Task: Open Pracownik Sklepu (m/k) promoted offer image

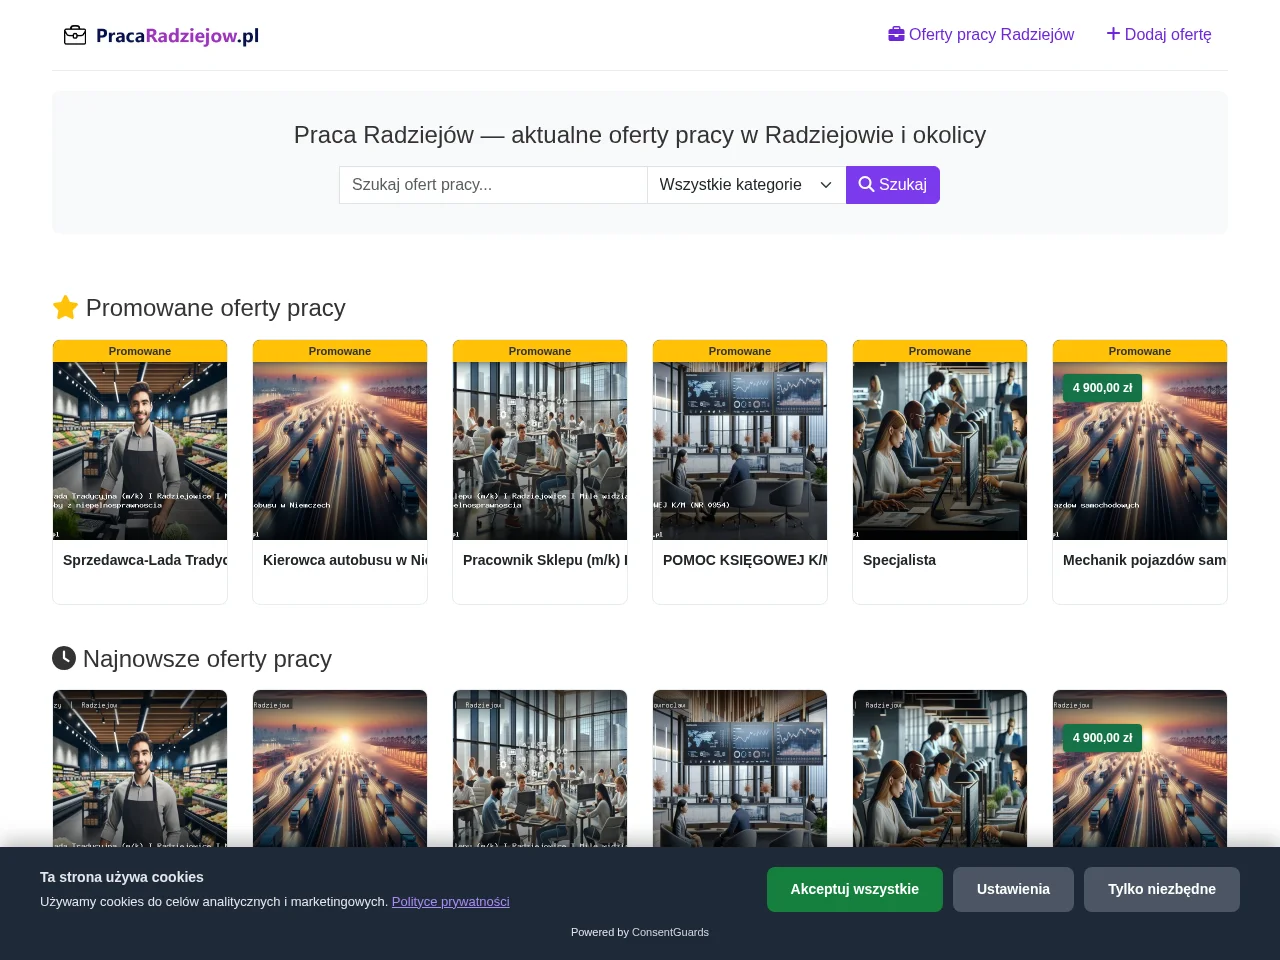Action: coord(540,451)
